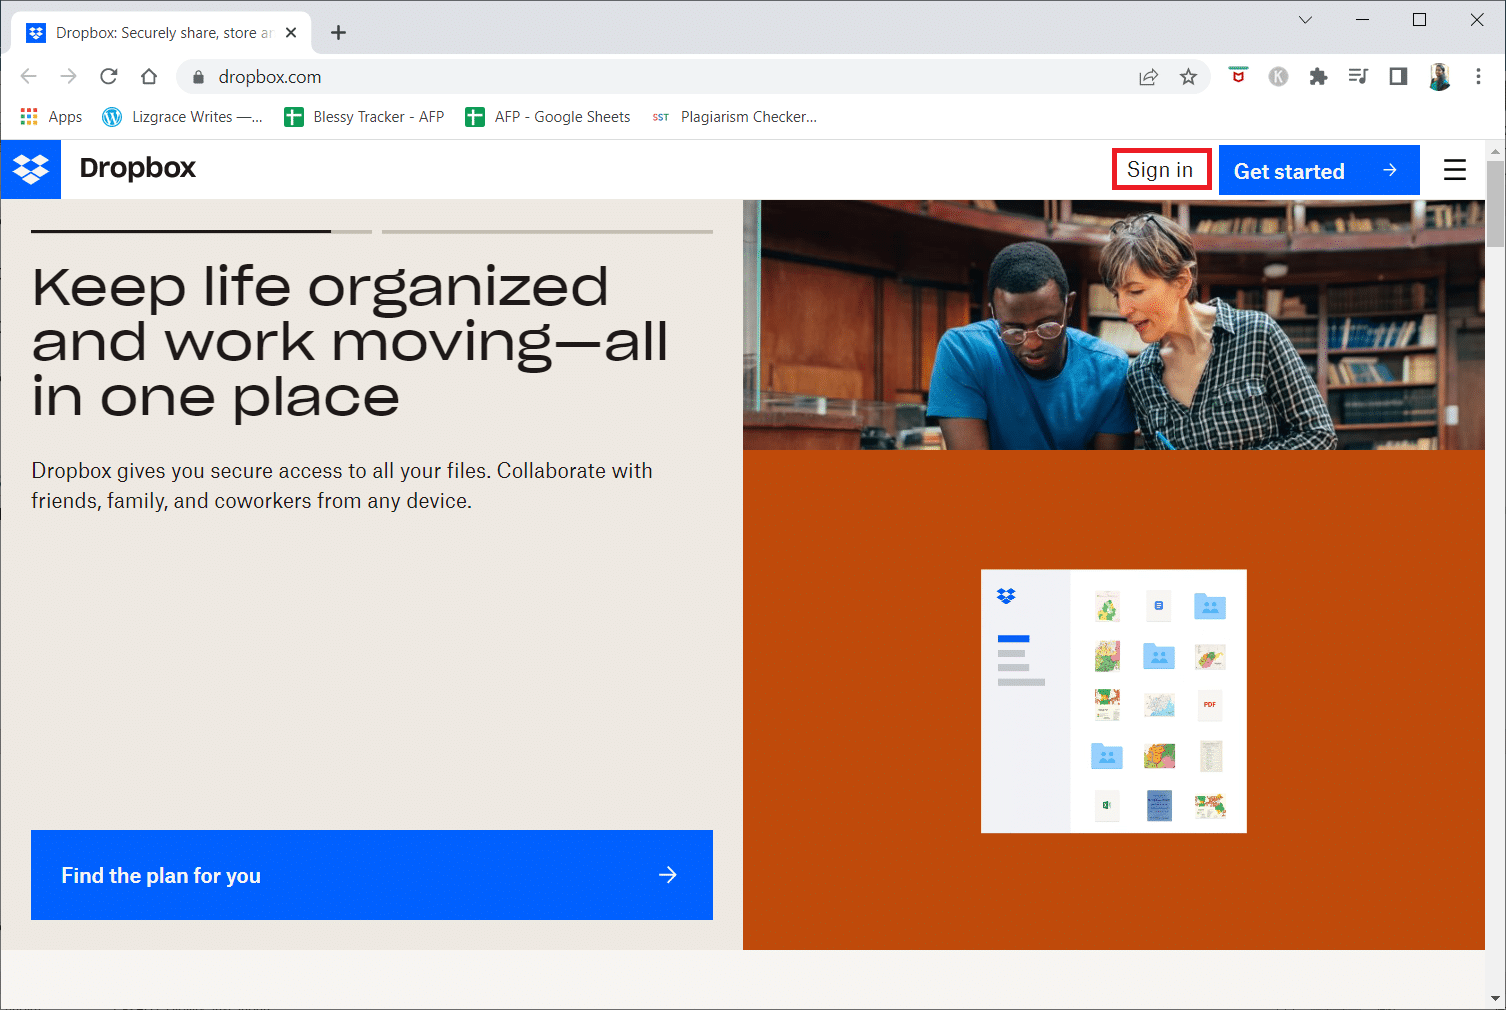The height and width of the screenshot is (1010, 1506).
Task: Open the Sign in link
Action: (x=1160, y=170)
